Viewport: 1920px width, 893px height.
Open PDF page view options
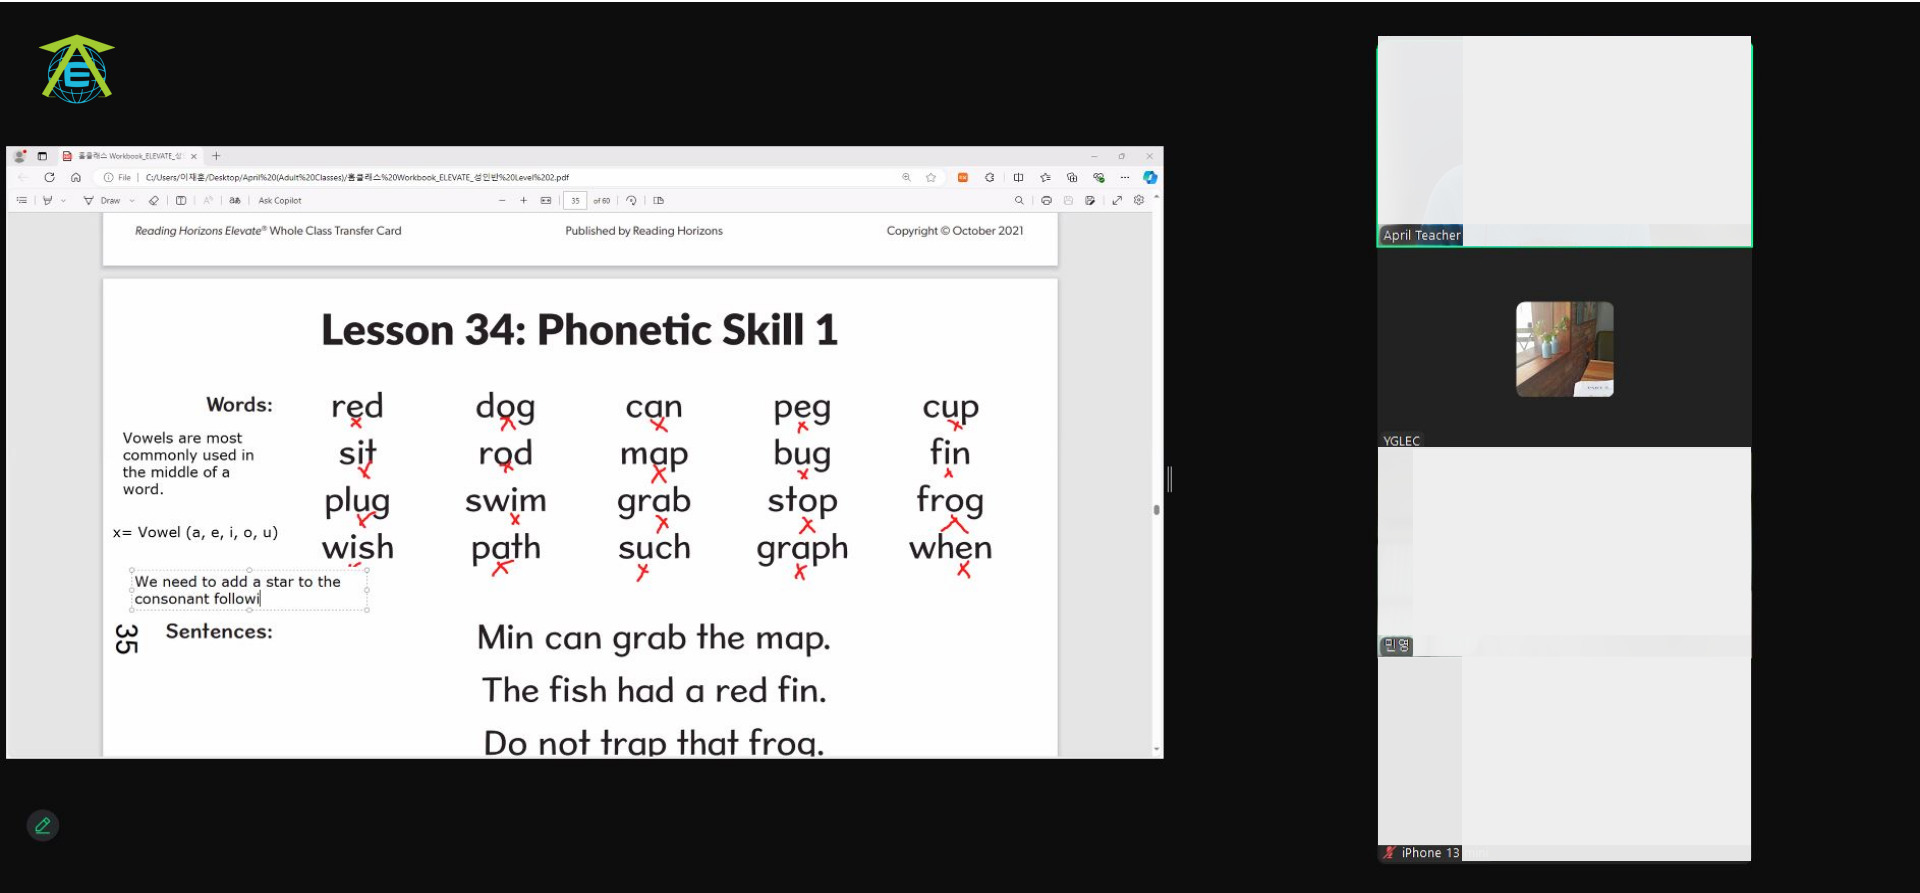pos(658,200)
